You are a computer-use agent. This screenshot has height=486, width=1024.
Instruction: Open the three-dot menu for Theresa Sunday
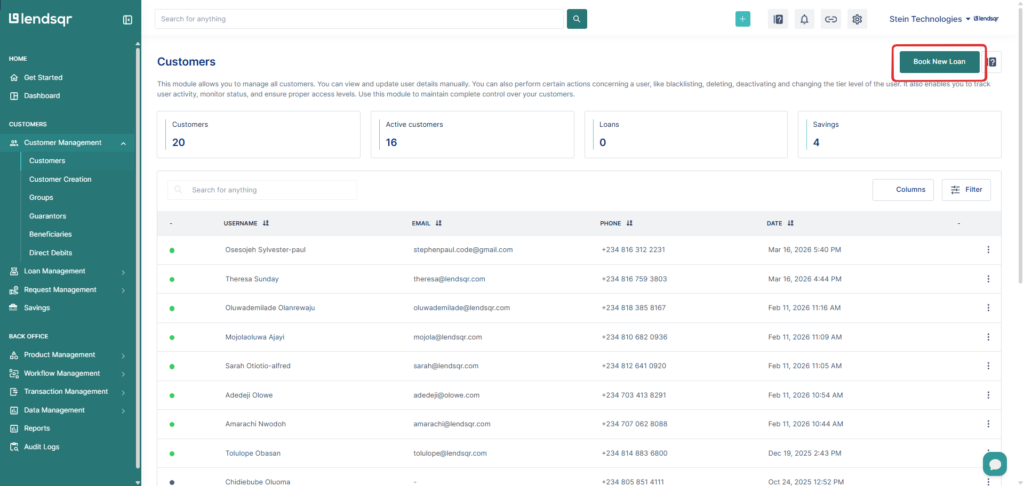point(988,278)
